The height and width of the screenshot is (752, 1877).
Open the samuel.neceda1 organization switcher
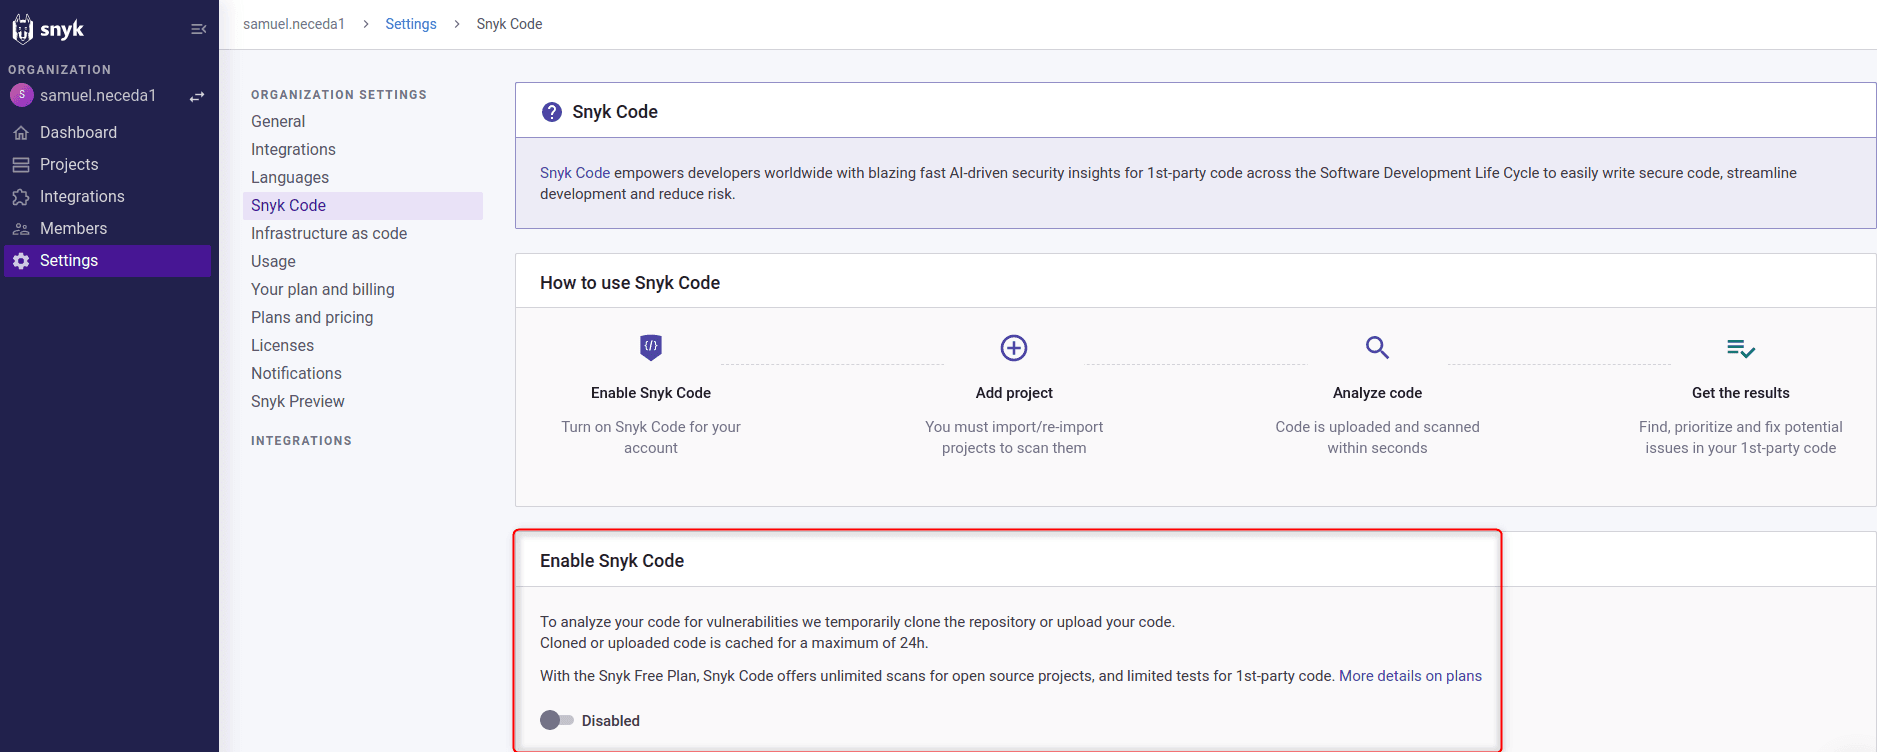click(x=97, y=96)
